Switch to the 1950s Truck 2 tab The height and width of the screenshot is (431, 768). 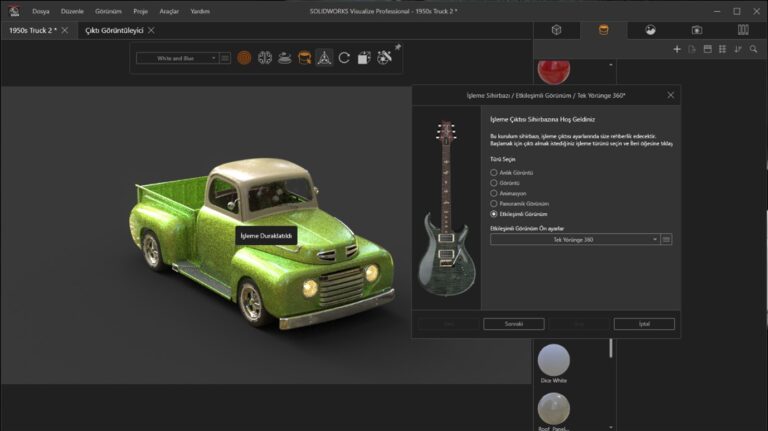(32, 31)
